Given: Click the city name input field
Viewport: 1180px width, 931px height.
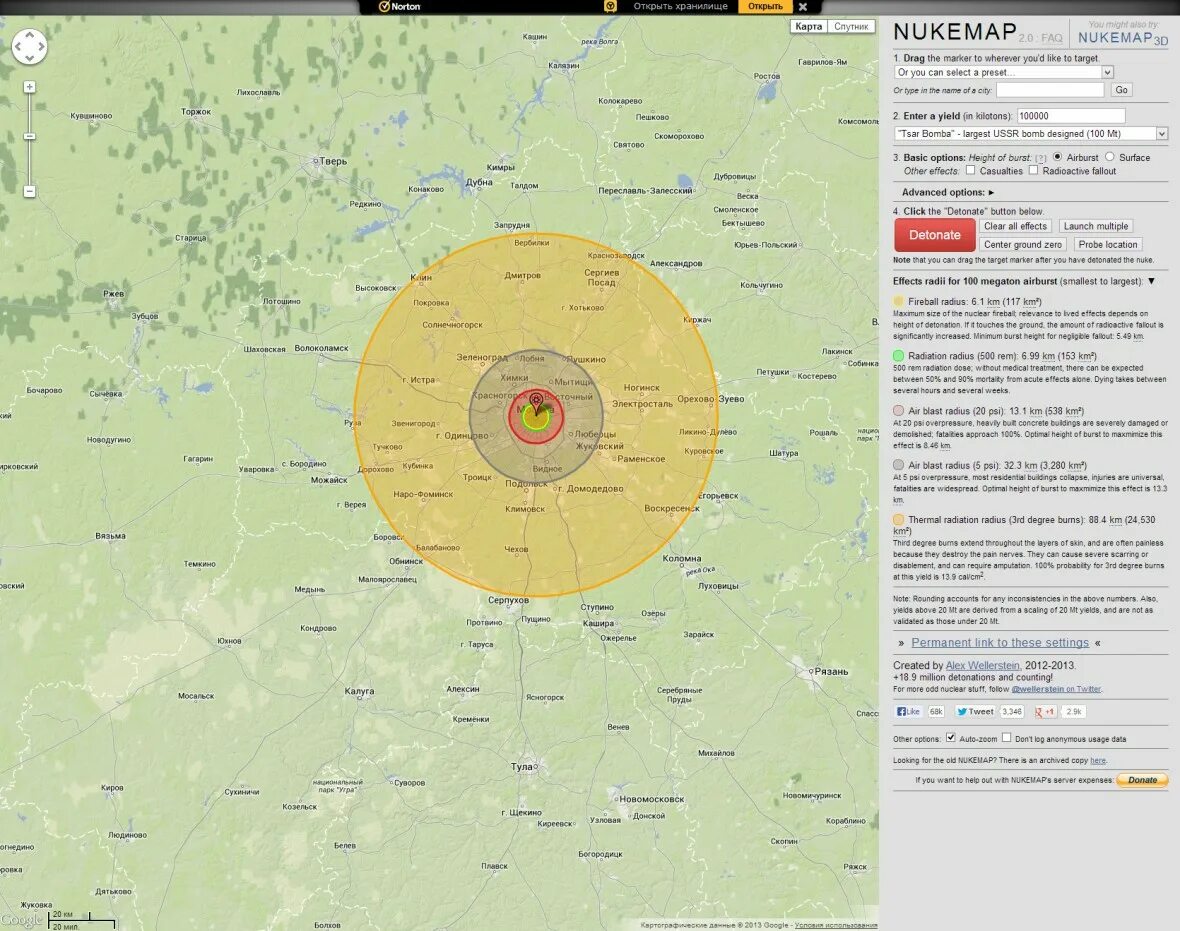Looking at the screenshot, I should [1050, 90].
